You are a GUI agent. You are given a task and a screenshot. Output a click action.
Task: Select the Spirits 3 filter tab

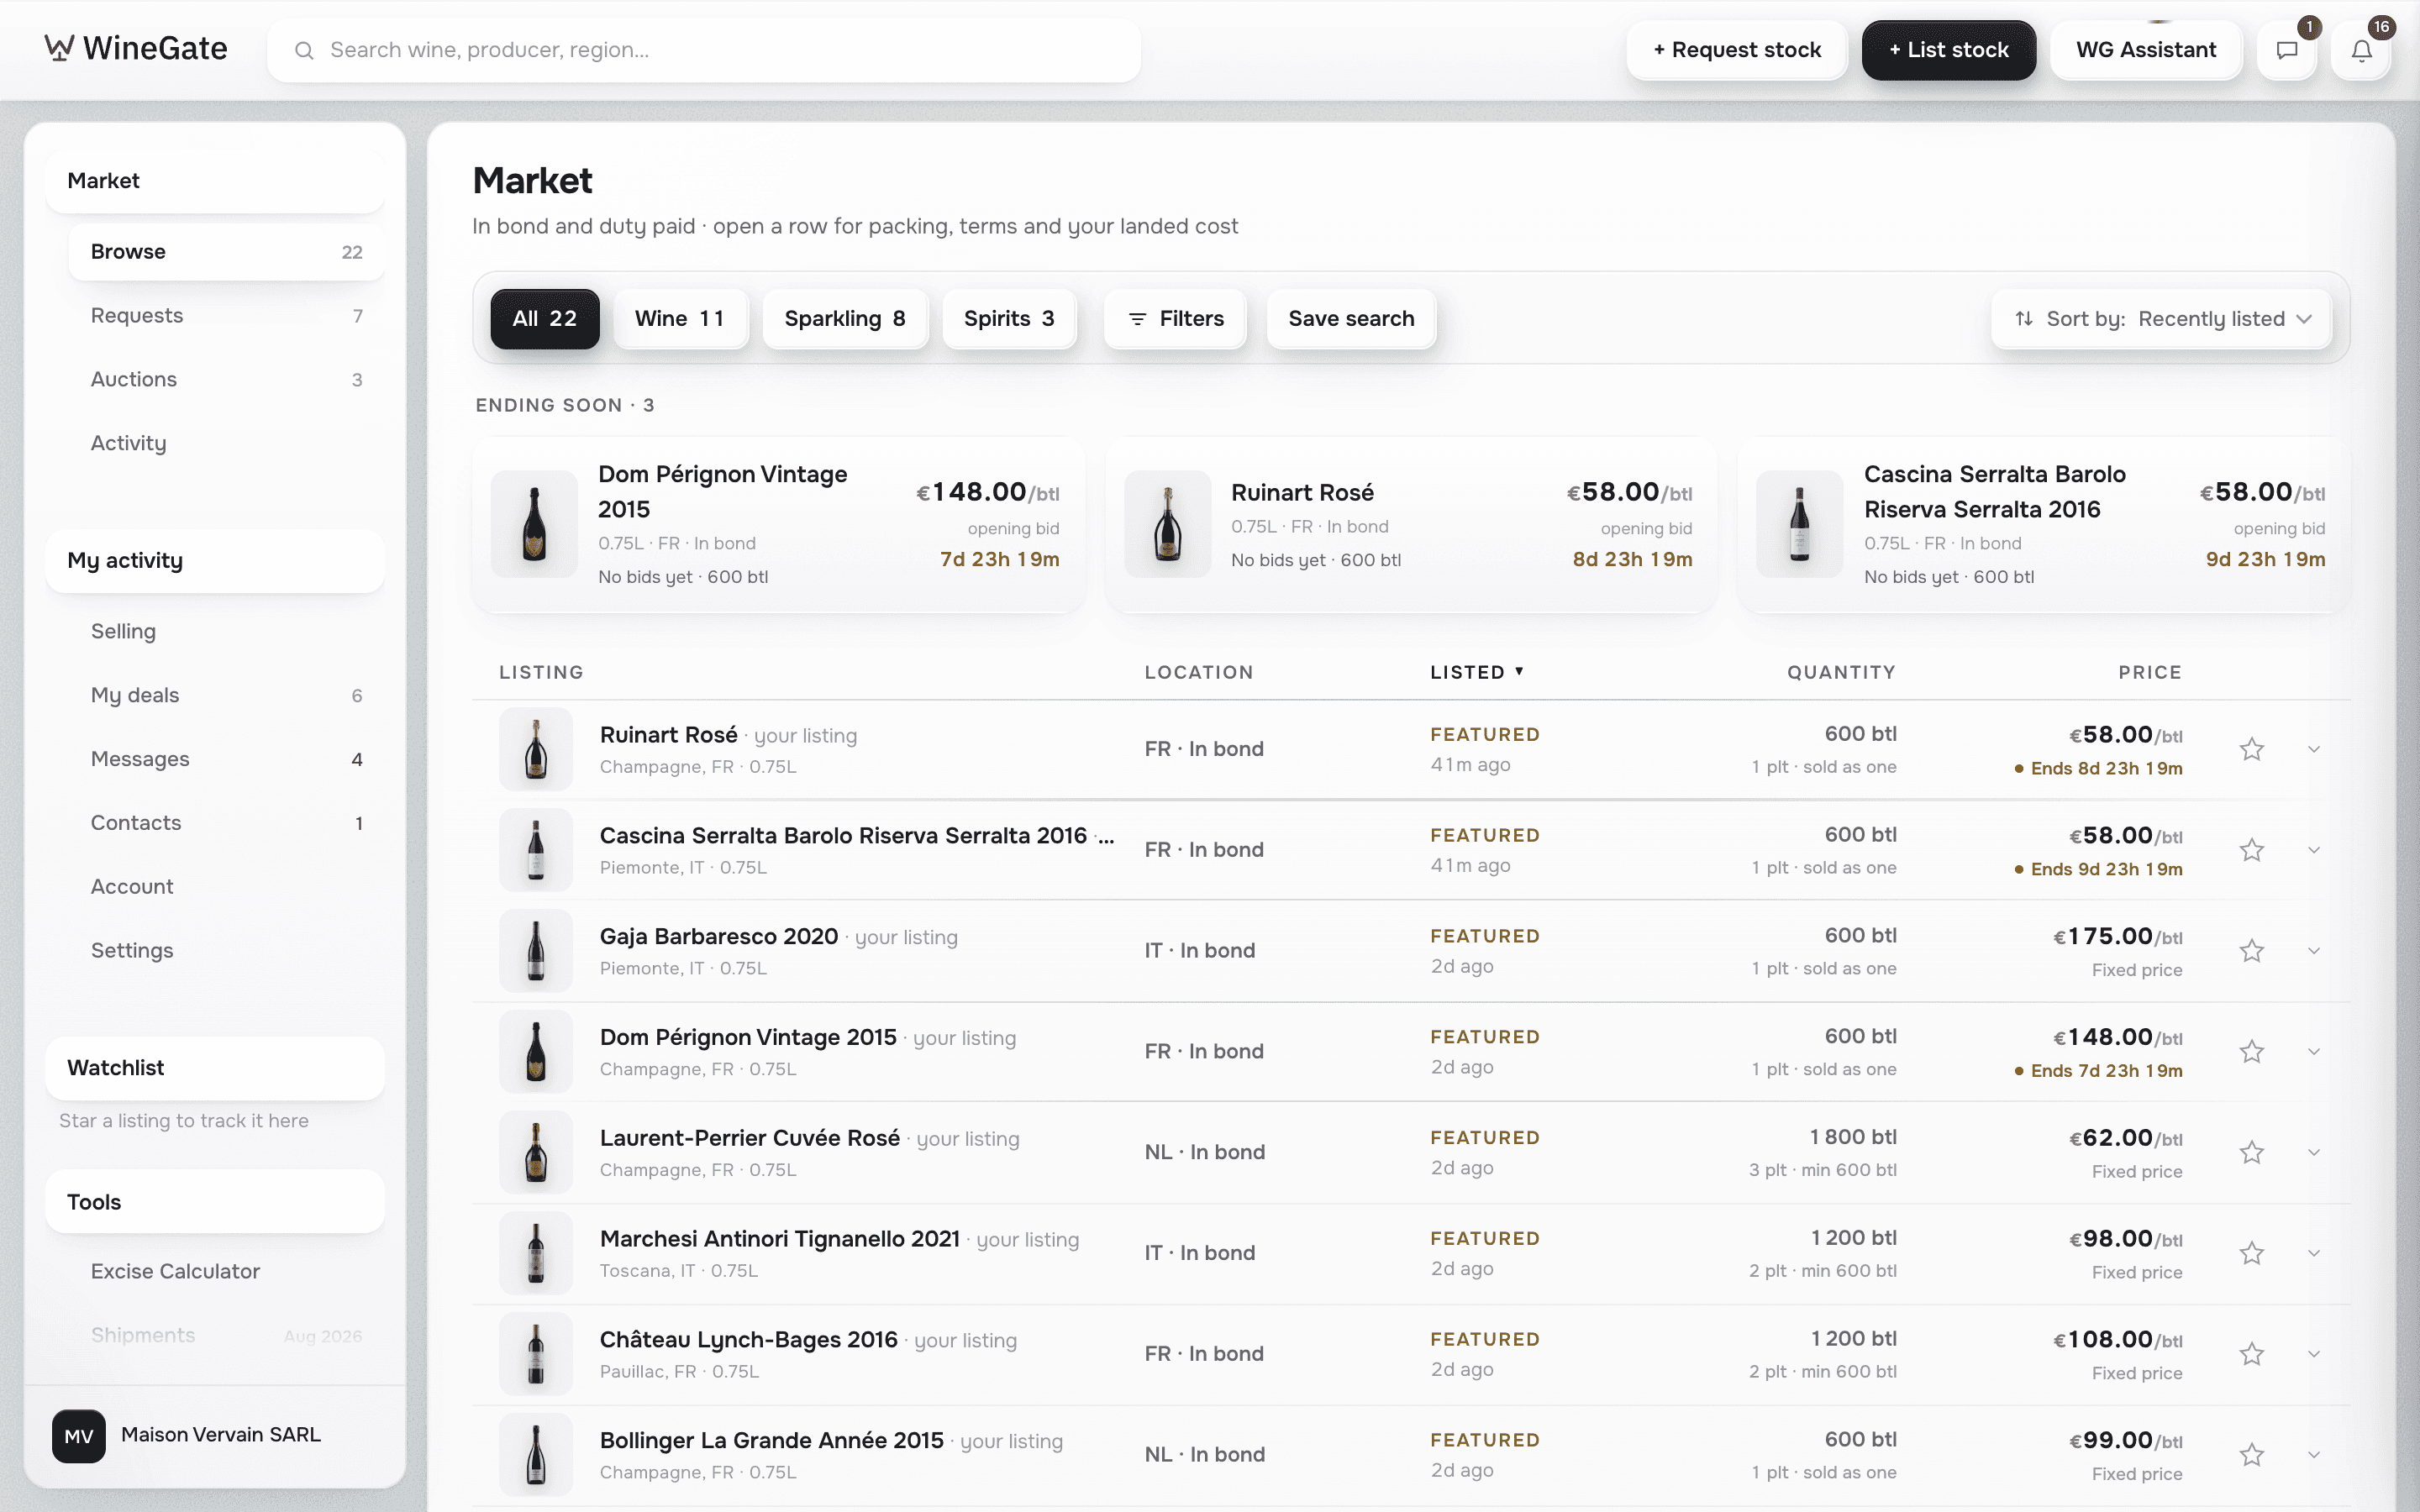(1009, 319)
